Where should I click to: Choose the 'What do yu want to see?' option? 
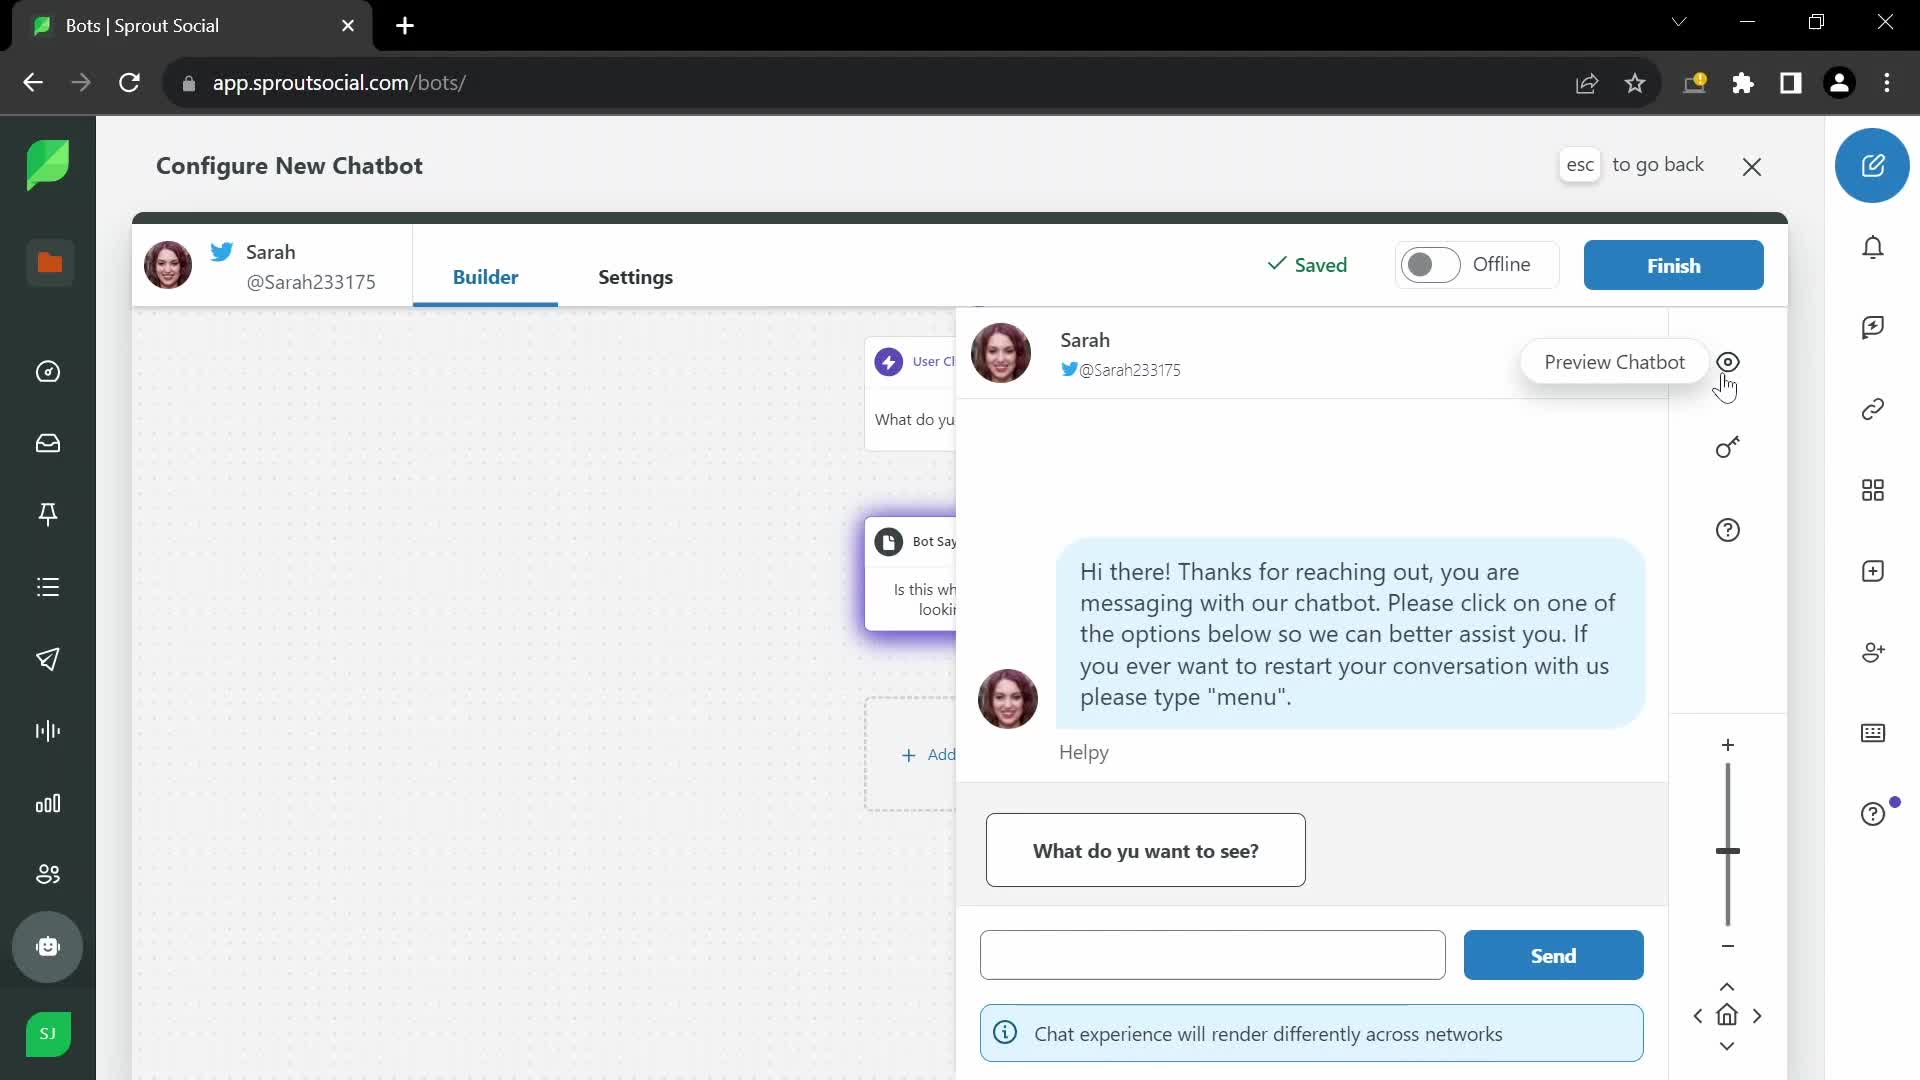1145,850
